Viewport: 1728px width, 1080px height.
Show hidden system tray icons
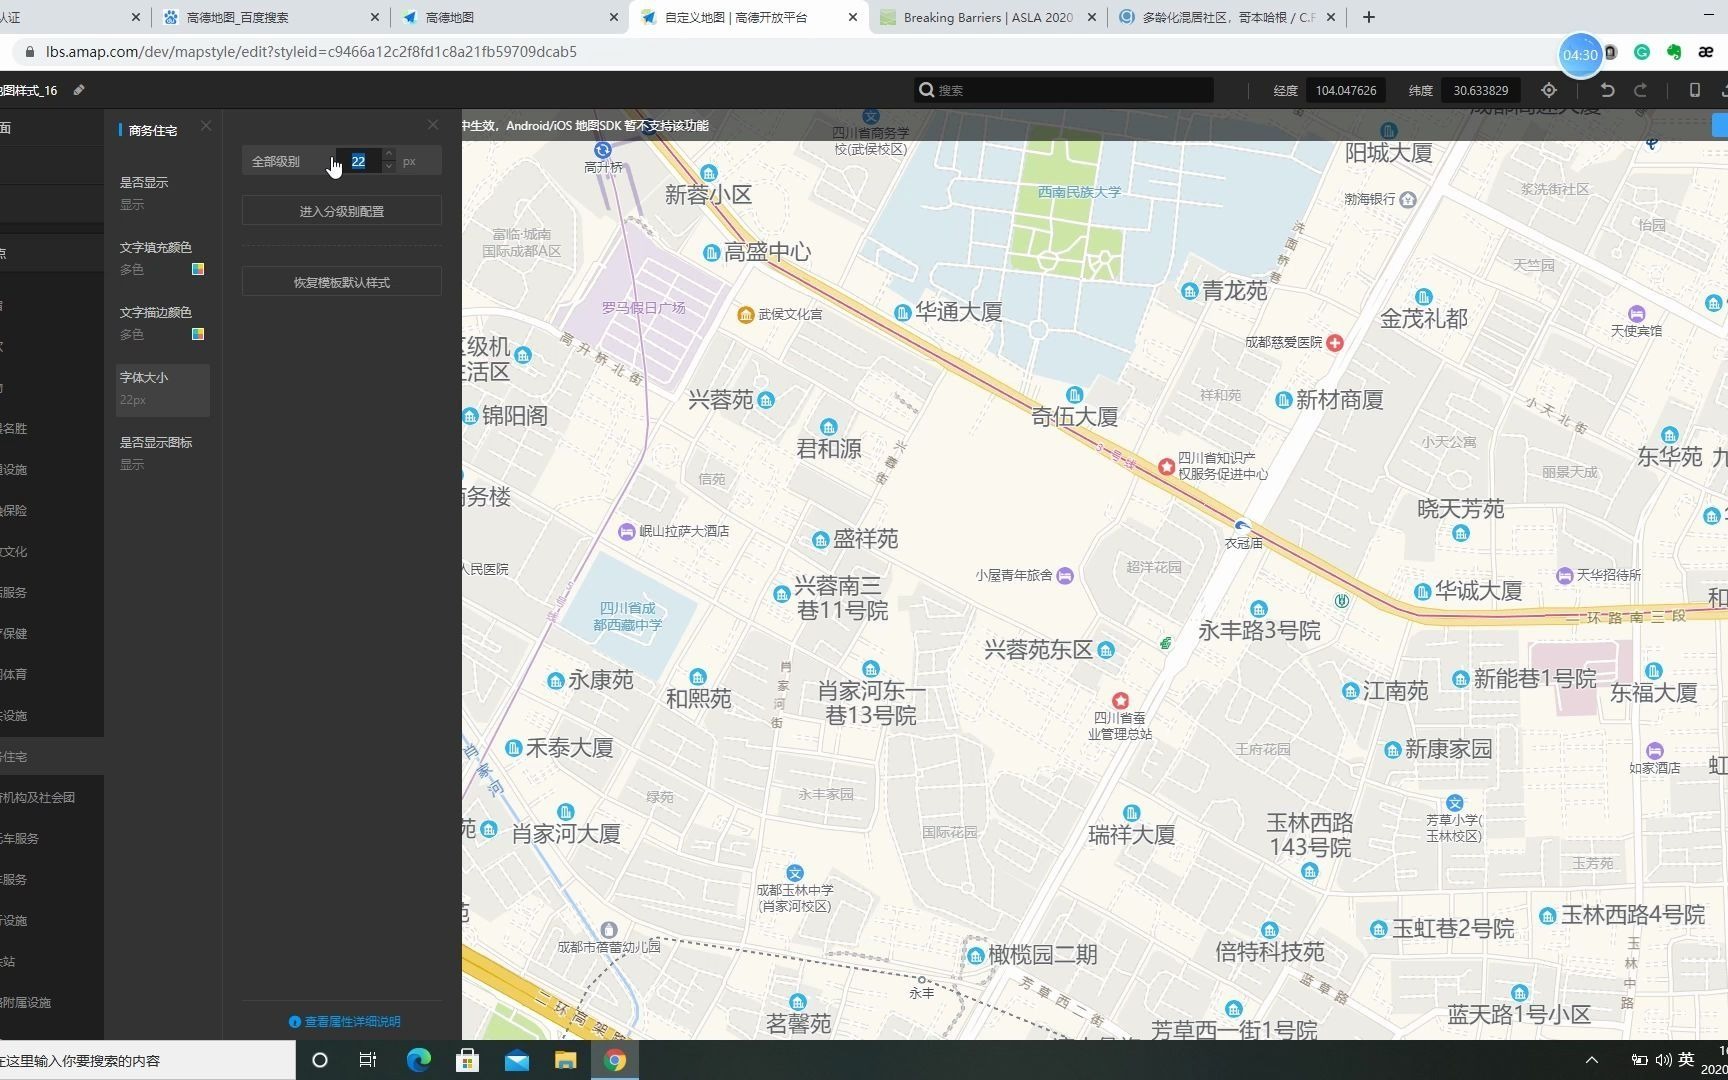tap(1592, 1060)
